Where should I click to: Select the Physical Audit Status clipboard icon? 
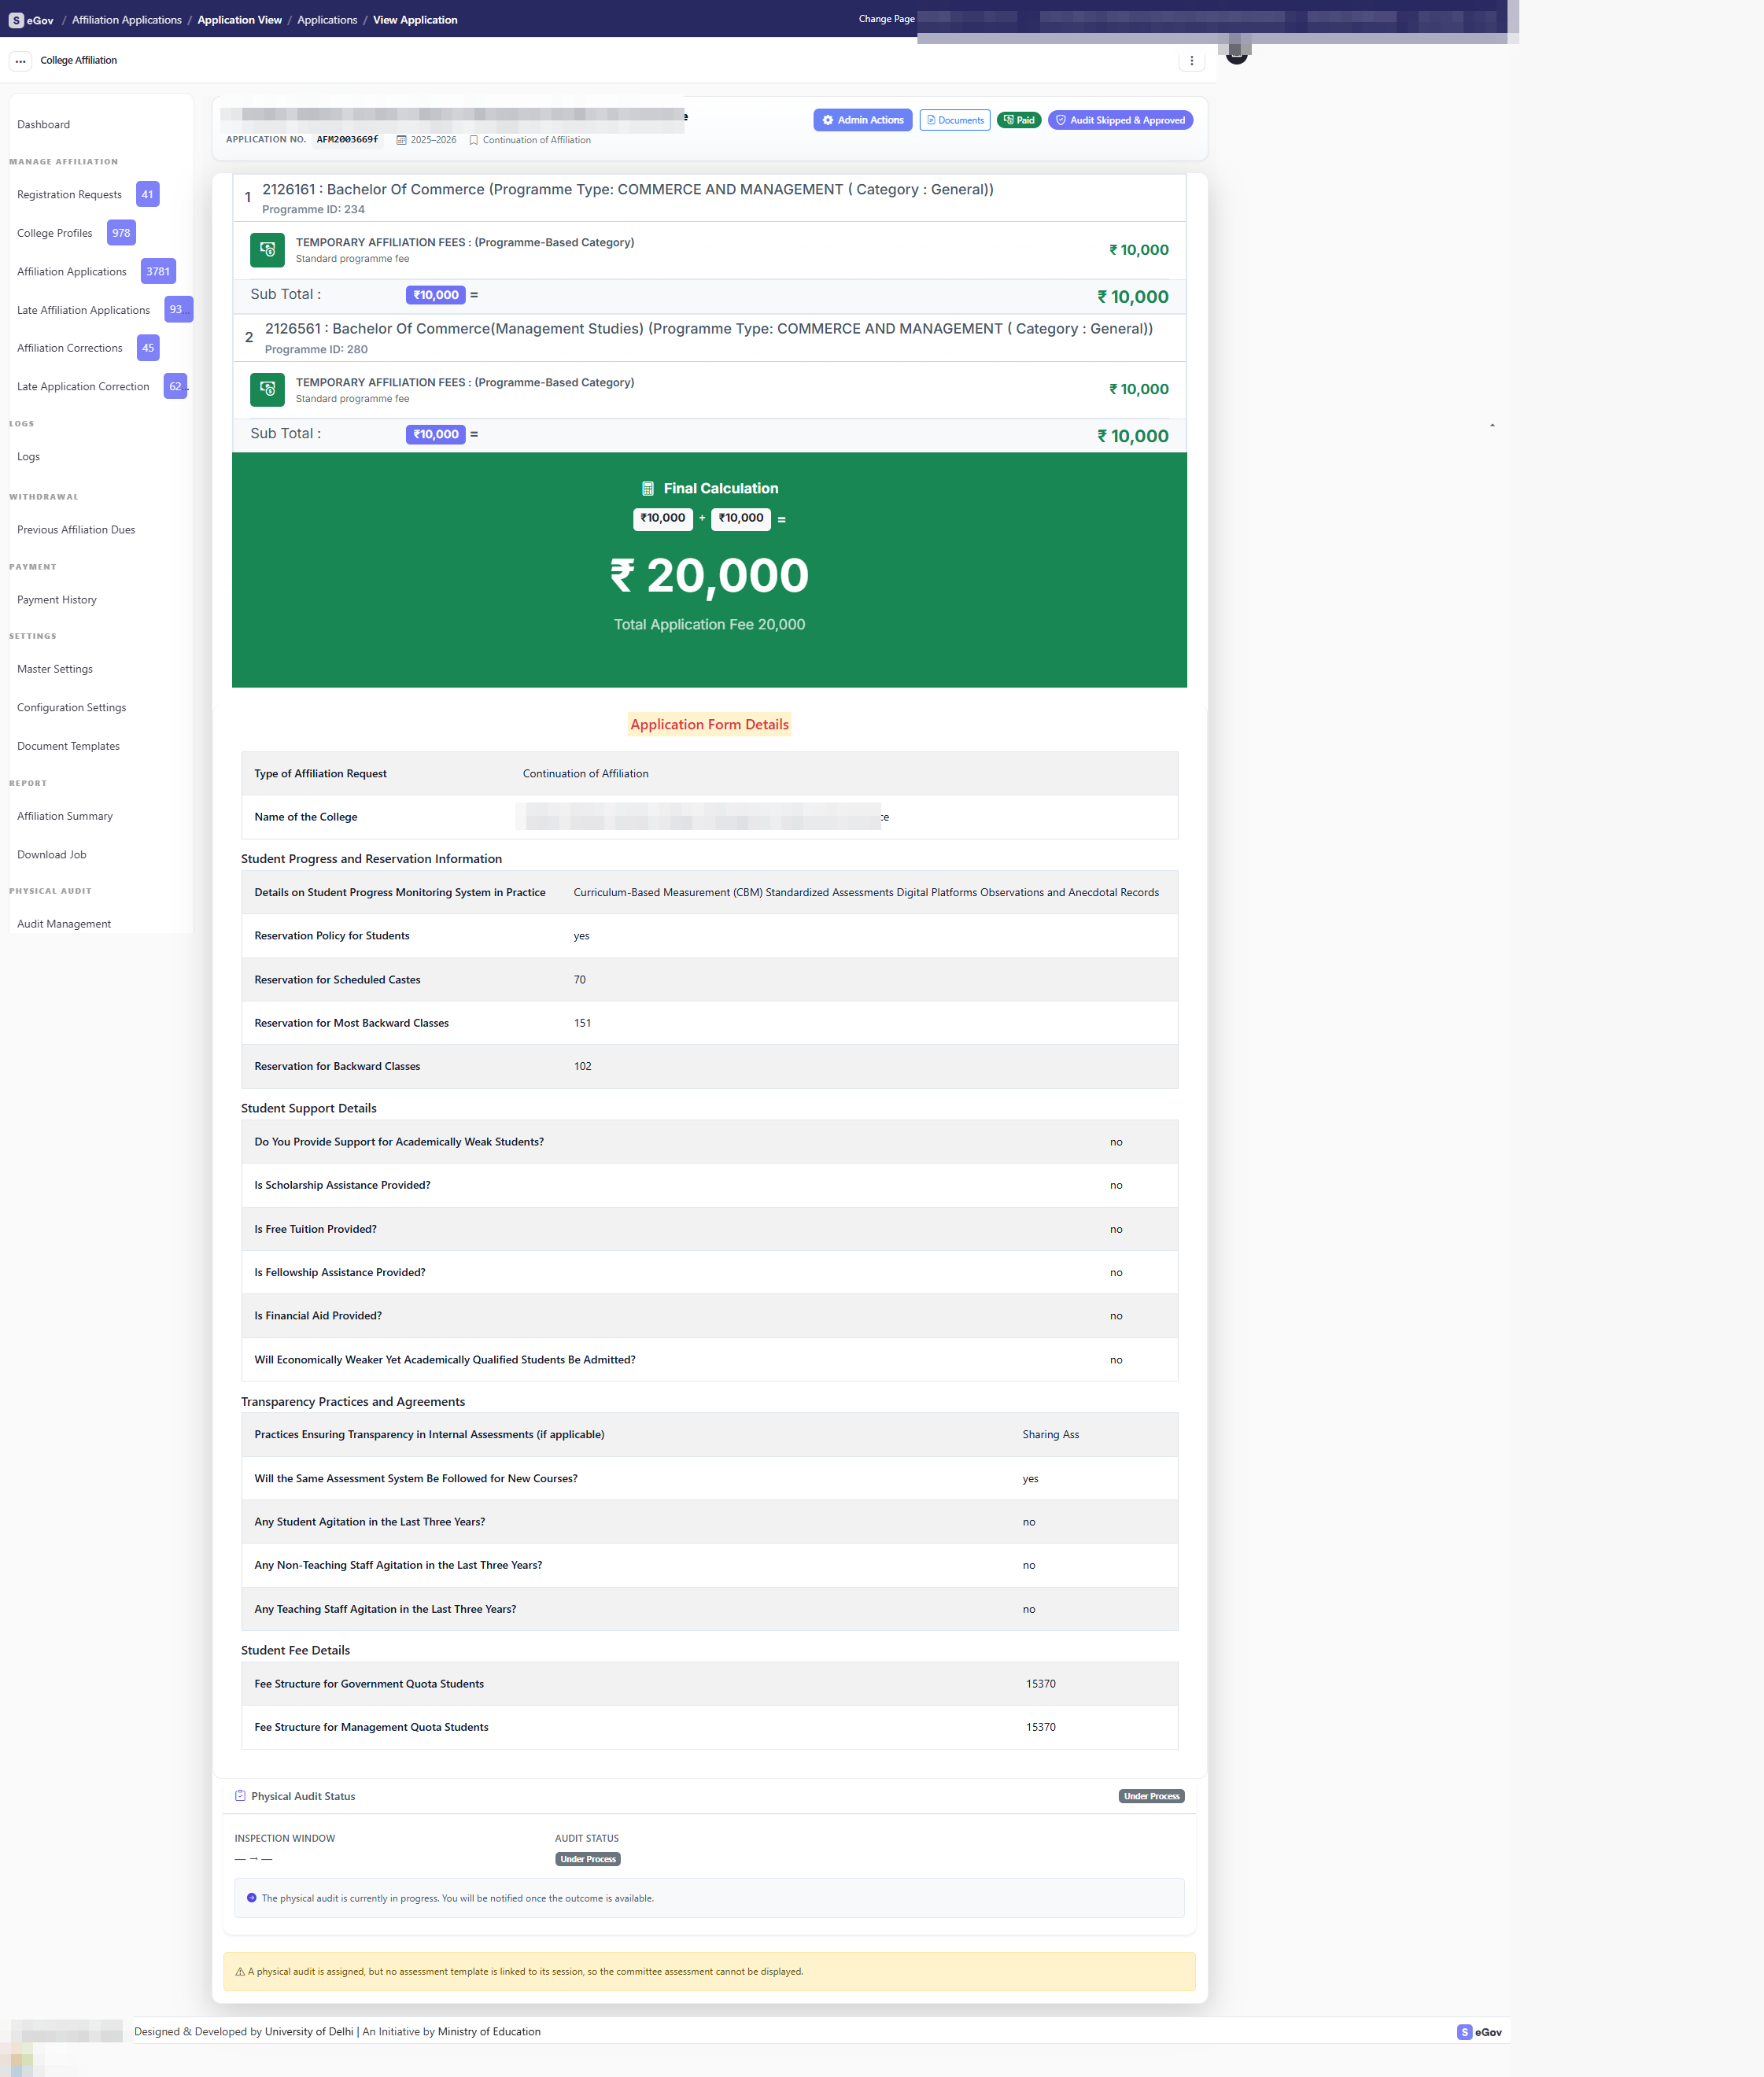240,1796
